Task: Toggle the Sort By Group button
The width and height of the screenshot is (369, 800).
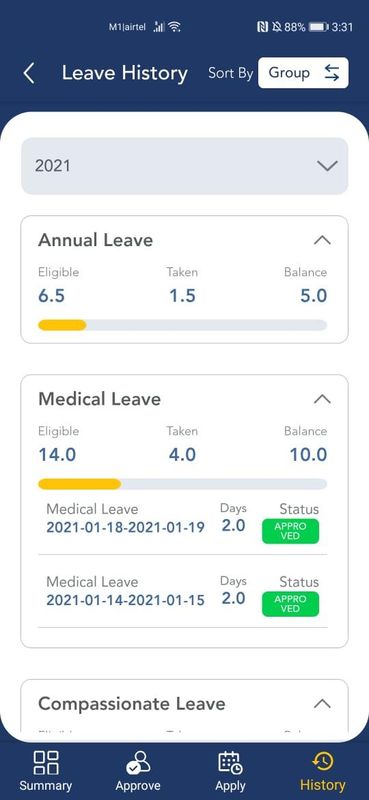Action: coord(303,73)
